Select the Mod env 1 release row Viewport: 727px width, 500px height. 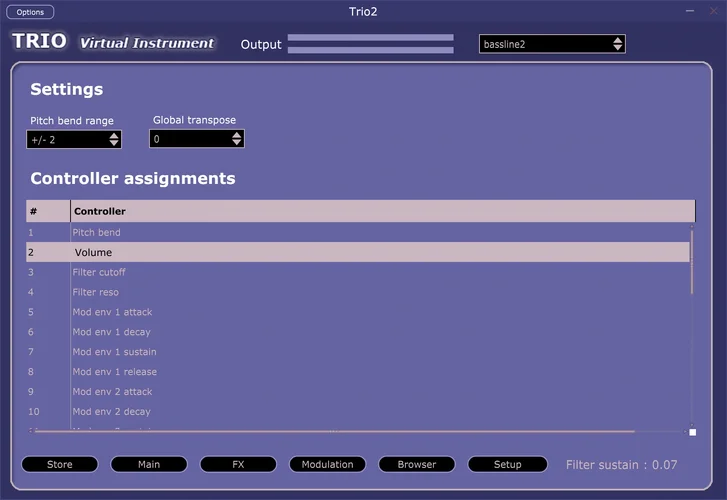pos(357,372)
